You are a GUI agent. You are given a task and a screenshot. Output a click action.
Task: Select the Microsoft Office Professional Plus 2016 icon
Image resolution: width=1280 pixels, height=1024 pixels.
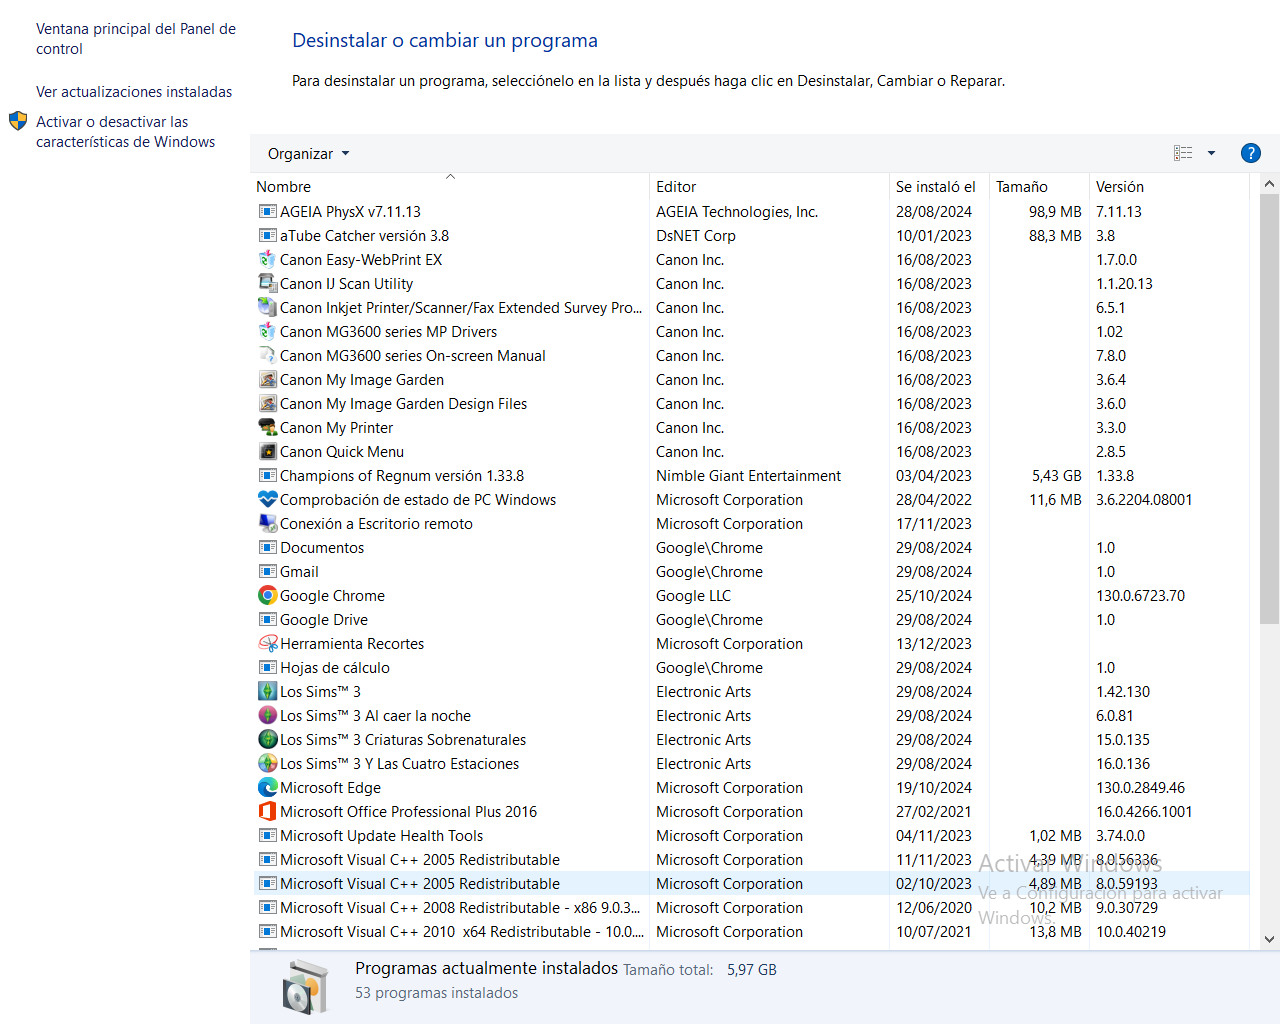point(267,811)
